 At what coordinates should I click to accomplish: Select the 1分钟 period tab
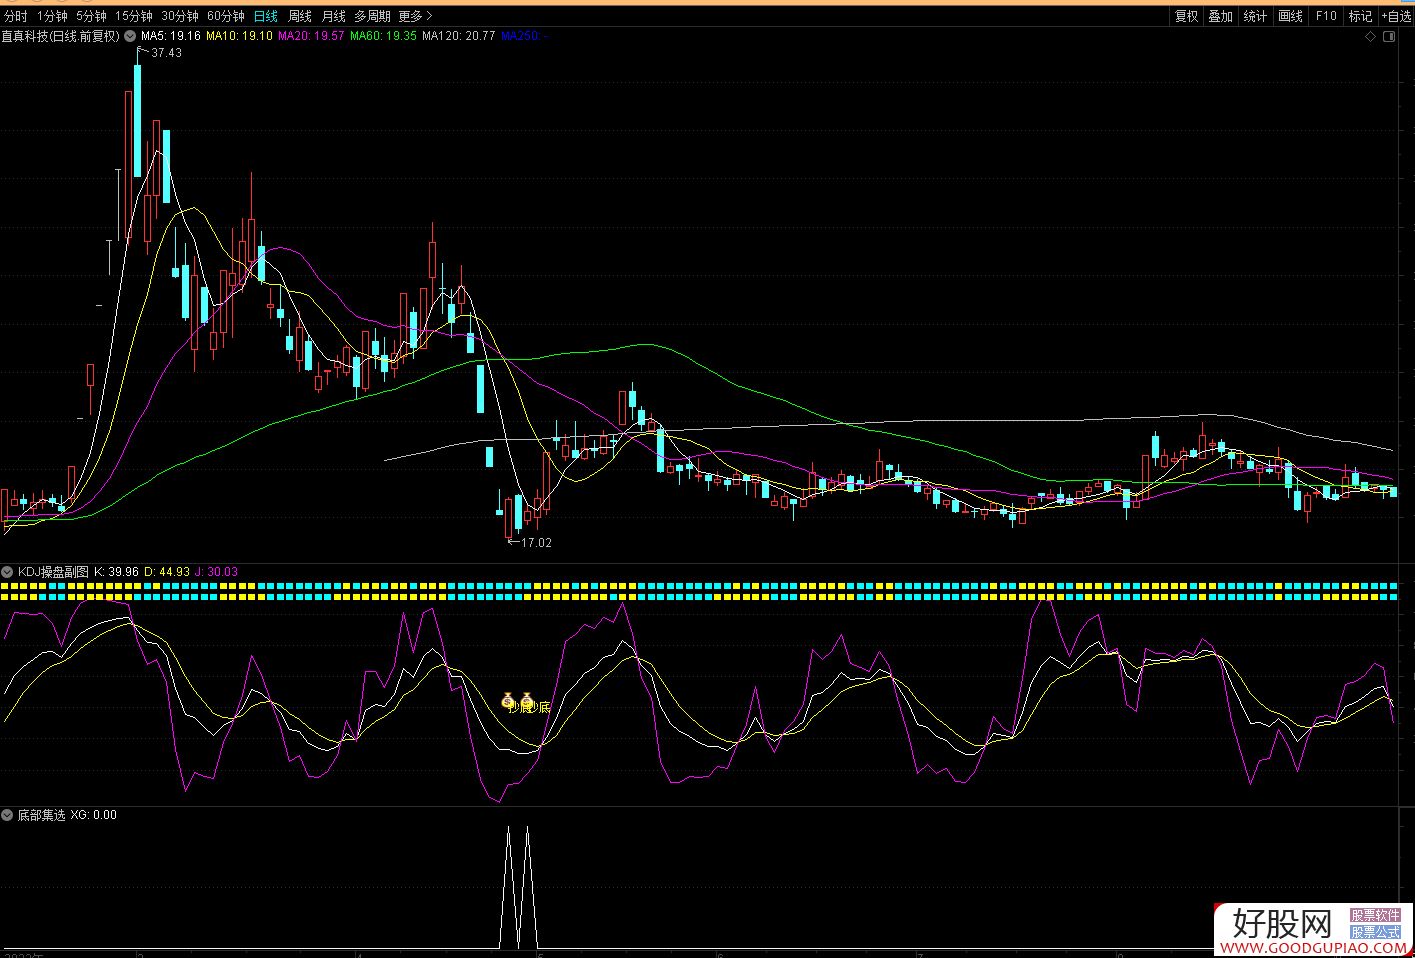pyautogui.click(x=52, y=16)
